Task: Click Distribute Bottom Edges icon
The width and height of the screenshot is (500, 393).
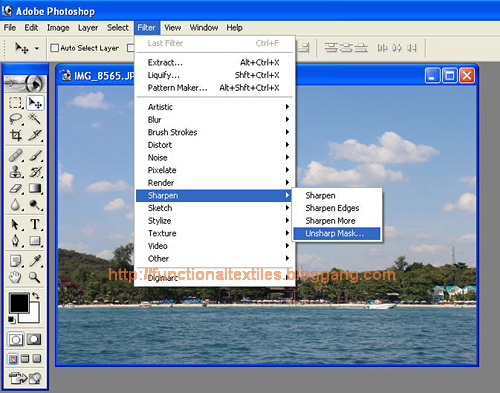Action: pos(360,48)
